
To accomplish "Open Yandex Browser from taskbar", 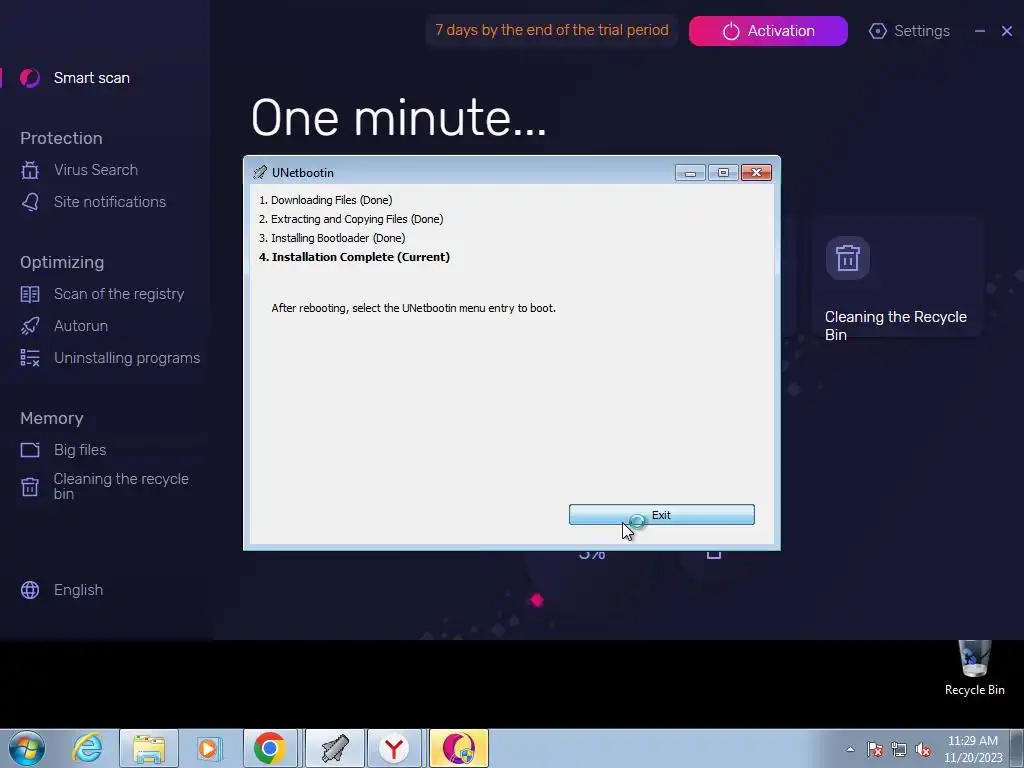I will [394, 748].
